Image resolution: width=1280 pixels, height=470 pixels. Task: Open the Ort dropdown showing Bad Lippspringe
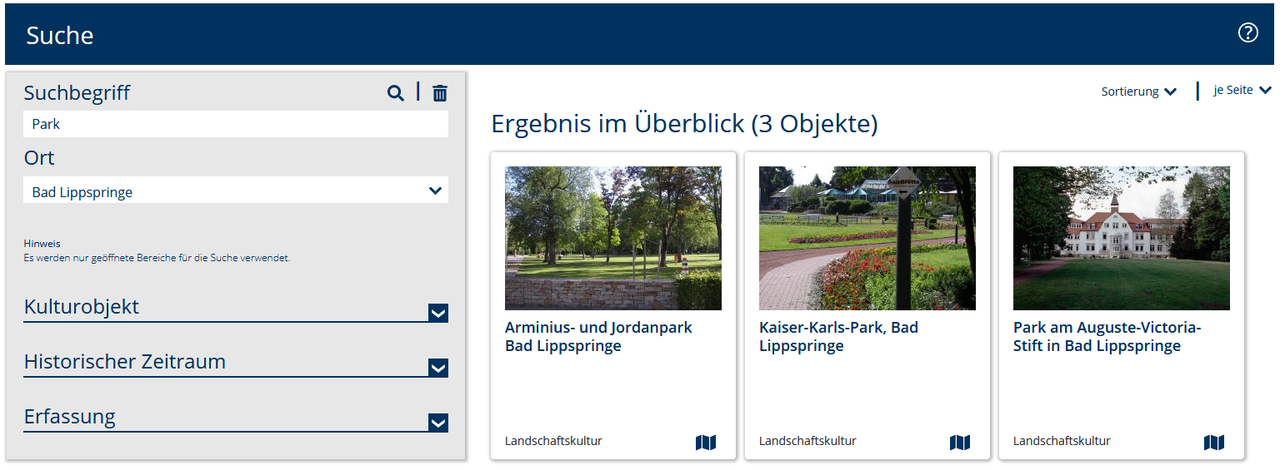coord(236,191)
